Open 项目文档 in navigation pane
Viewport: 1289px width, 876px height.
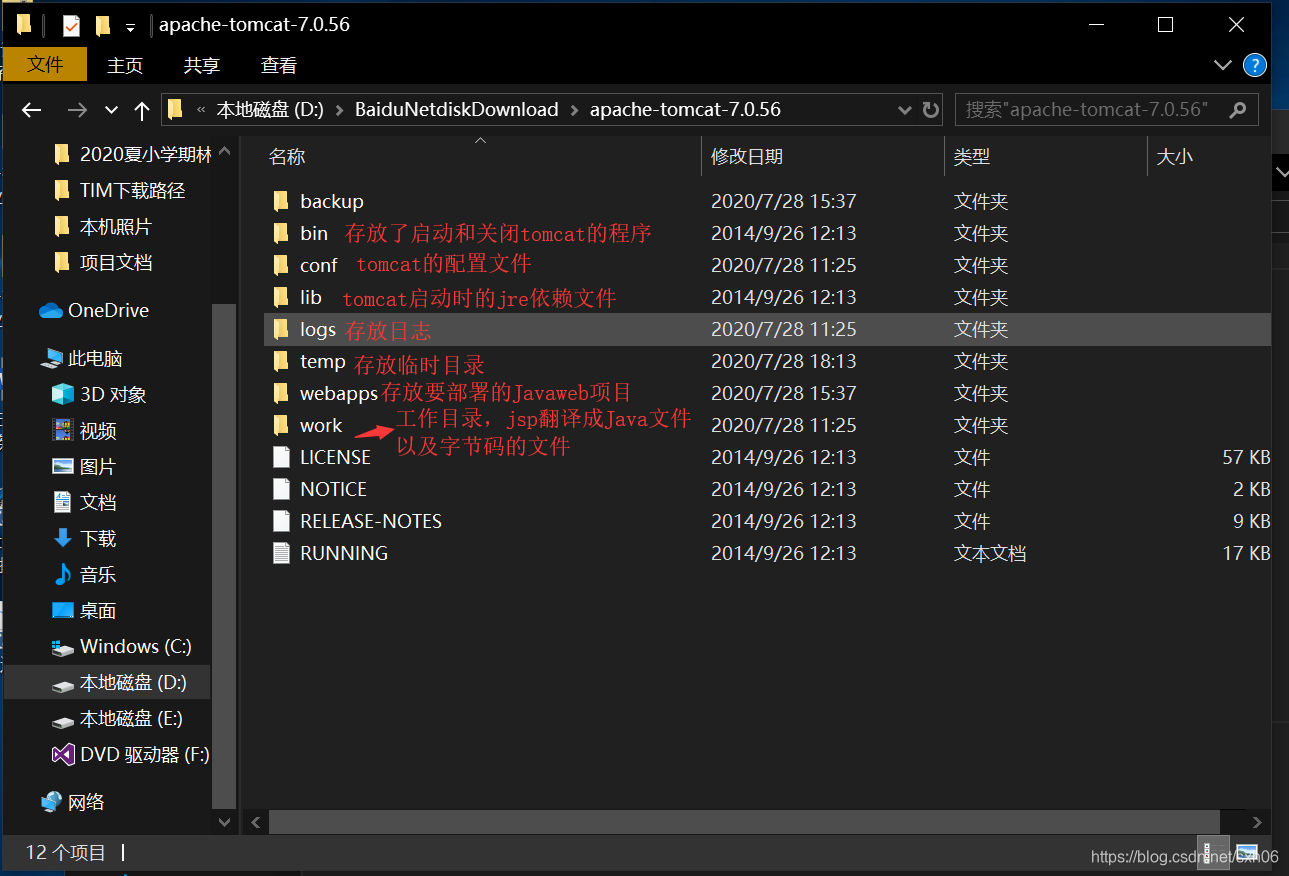pyautogui.click(x=102, y=262)
